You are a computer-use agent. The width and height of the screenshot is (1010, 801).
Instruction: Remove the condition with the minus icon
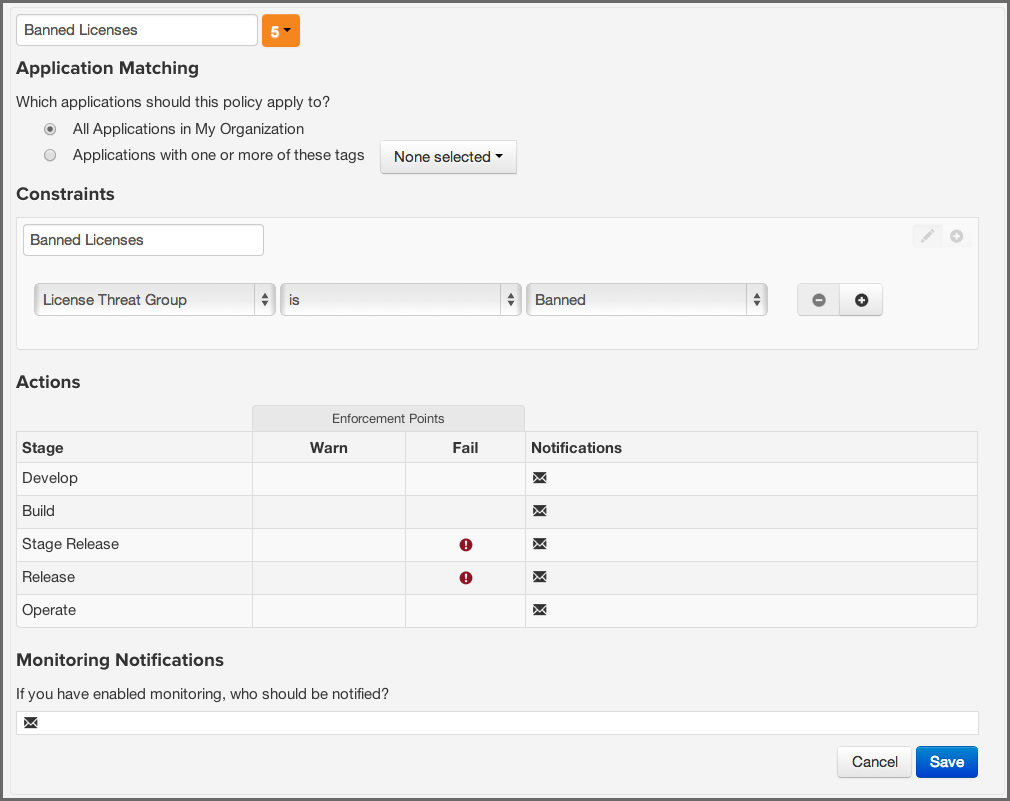click(818, 299)
